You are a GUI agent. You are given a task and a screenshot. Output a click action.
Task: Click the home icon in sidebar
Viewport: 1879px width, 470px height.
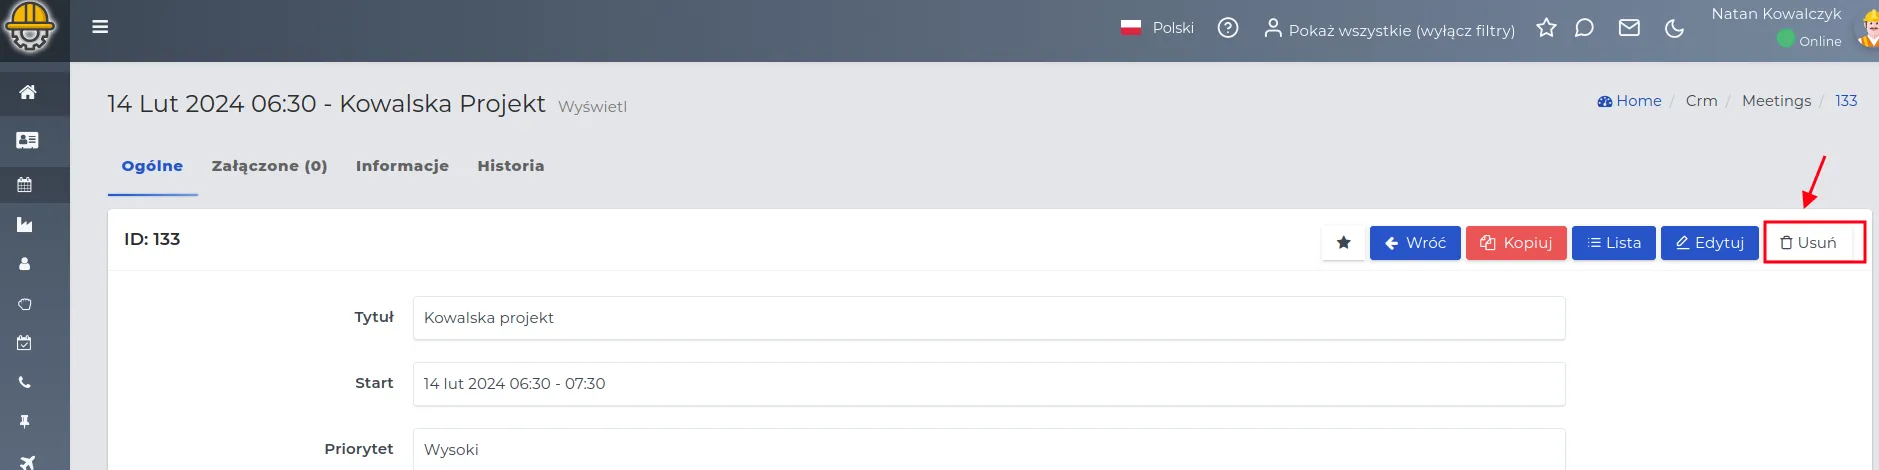click(27, 92)
